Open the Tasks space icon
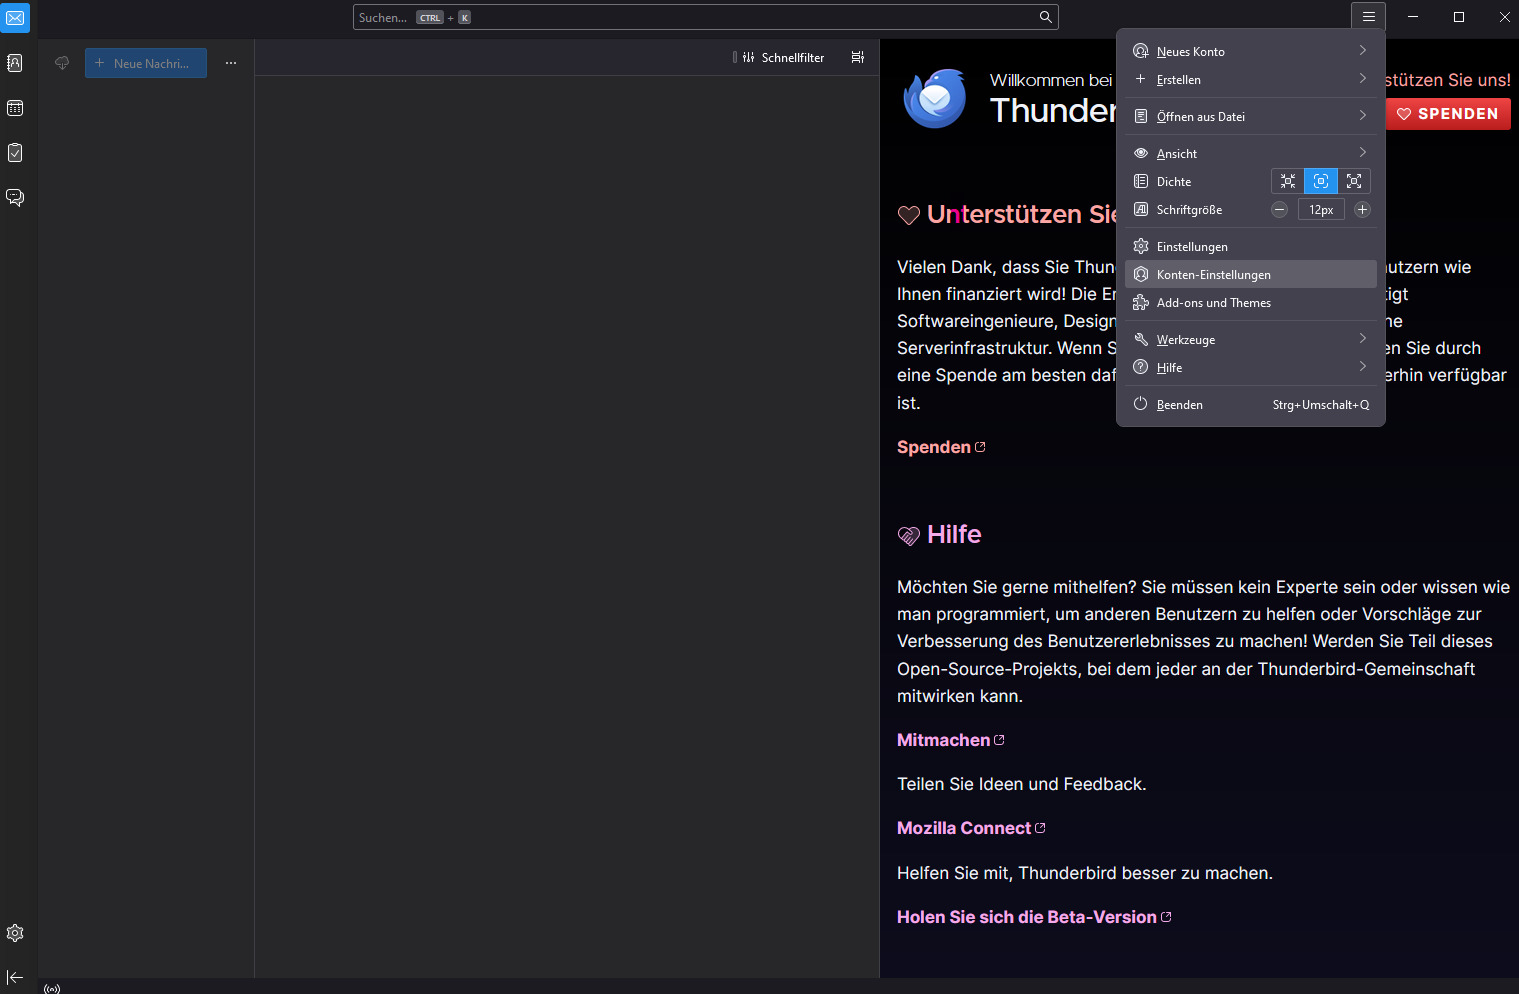Viewport: 1519px width, 994px height. (15, 153)
